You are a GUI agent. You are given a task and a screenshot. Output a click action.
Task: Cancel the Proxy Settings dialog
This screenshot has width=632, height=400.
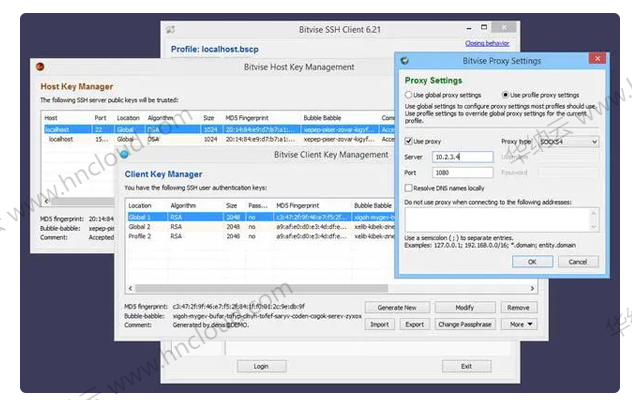point(578,262)
